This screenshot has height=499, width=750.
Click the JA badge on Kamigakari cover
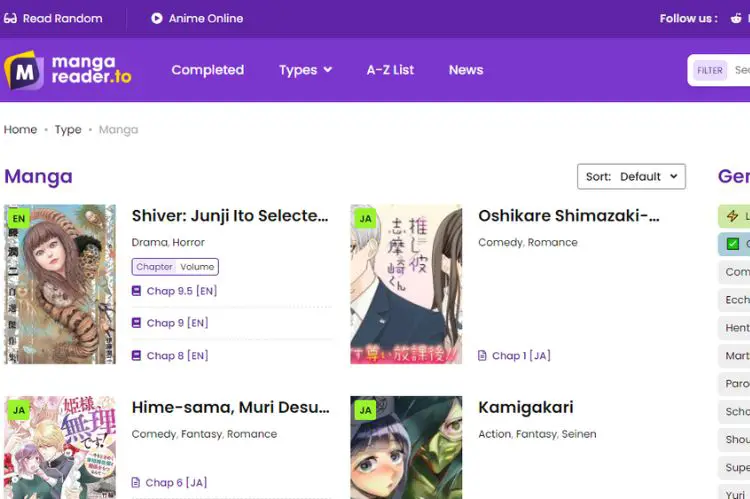point(365,410)
